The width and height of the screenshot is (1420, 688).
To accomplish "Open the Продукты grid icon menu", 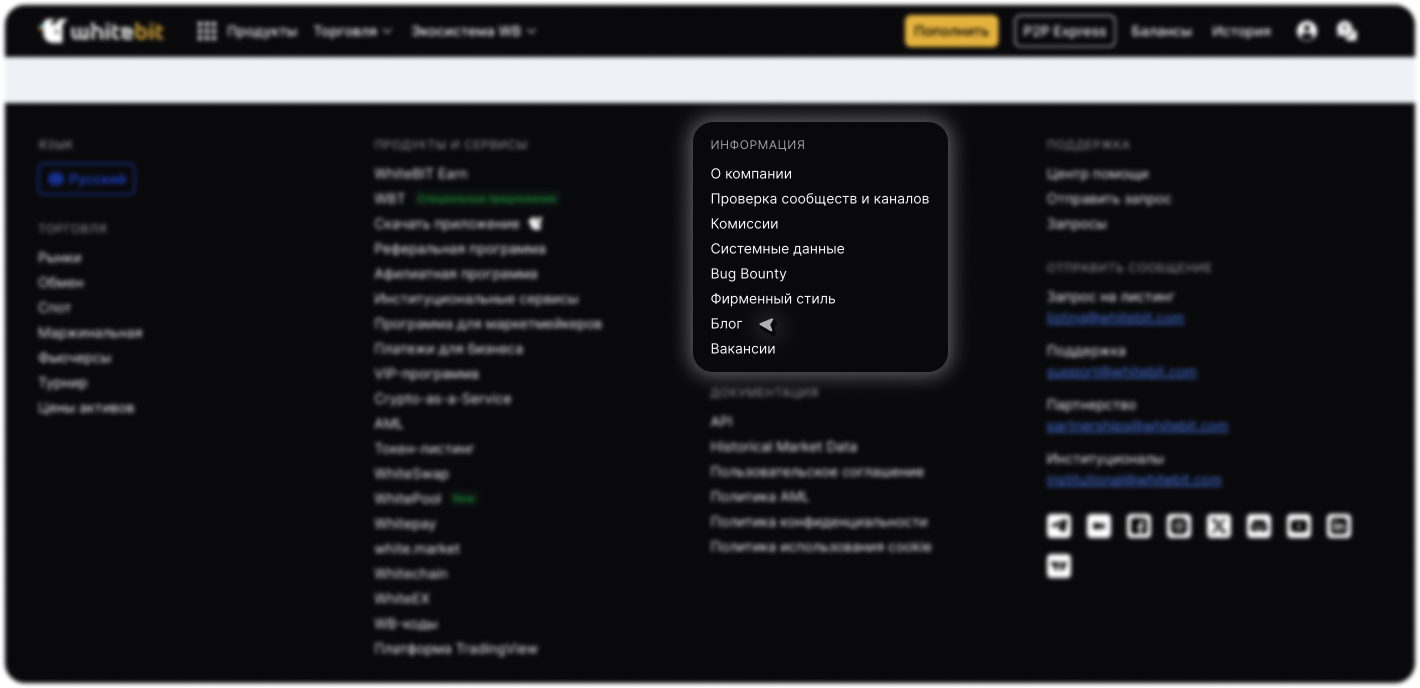I will tap(207, 32).
